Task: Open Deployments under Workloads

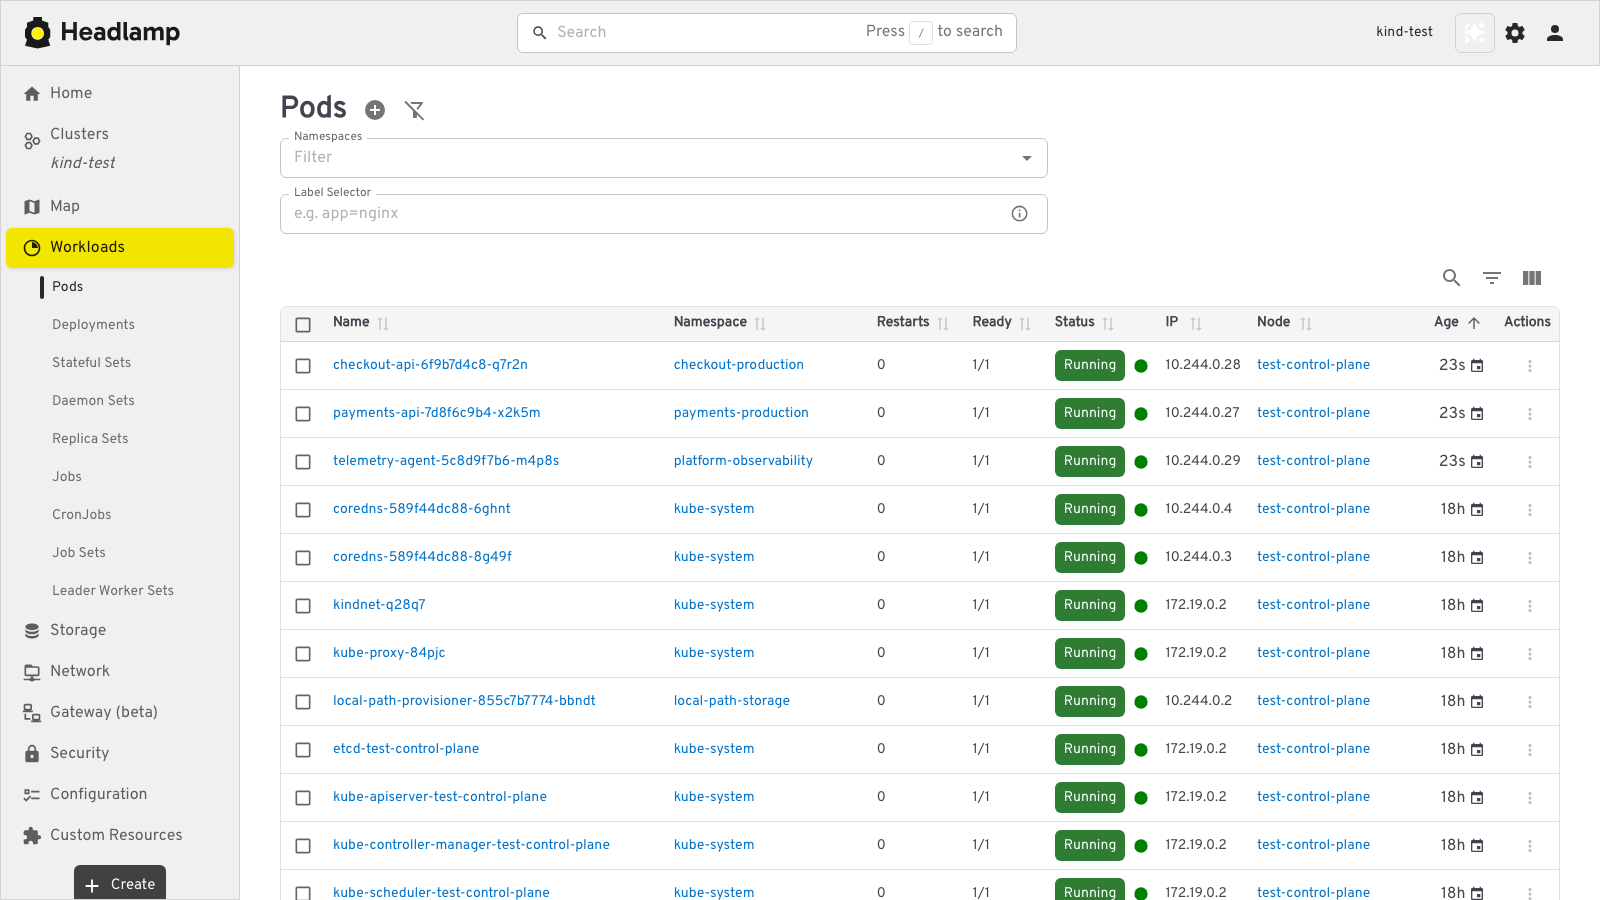Action: pos(94,325)
